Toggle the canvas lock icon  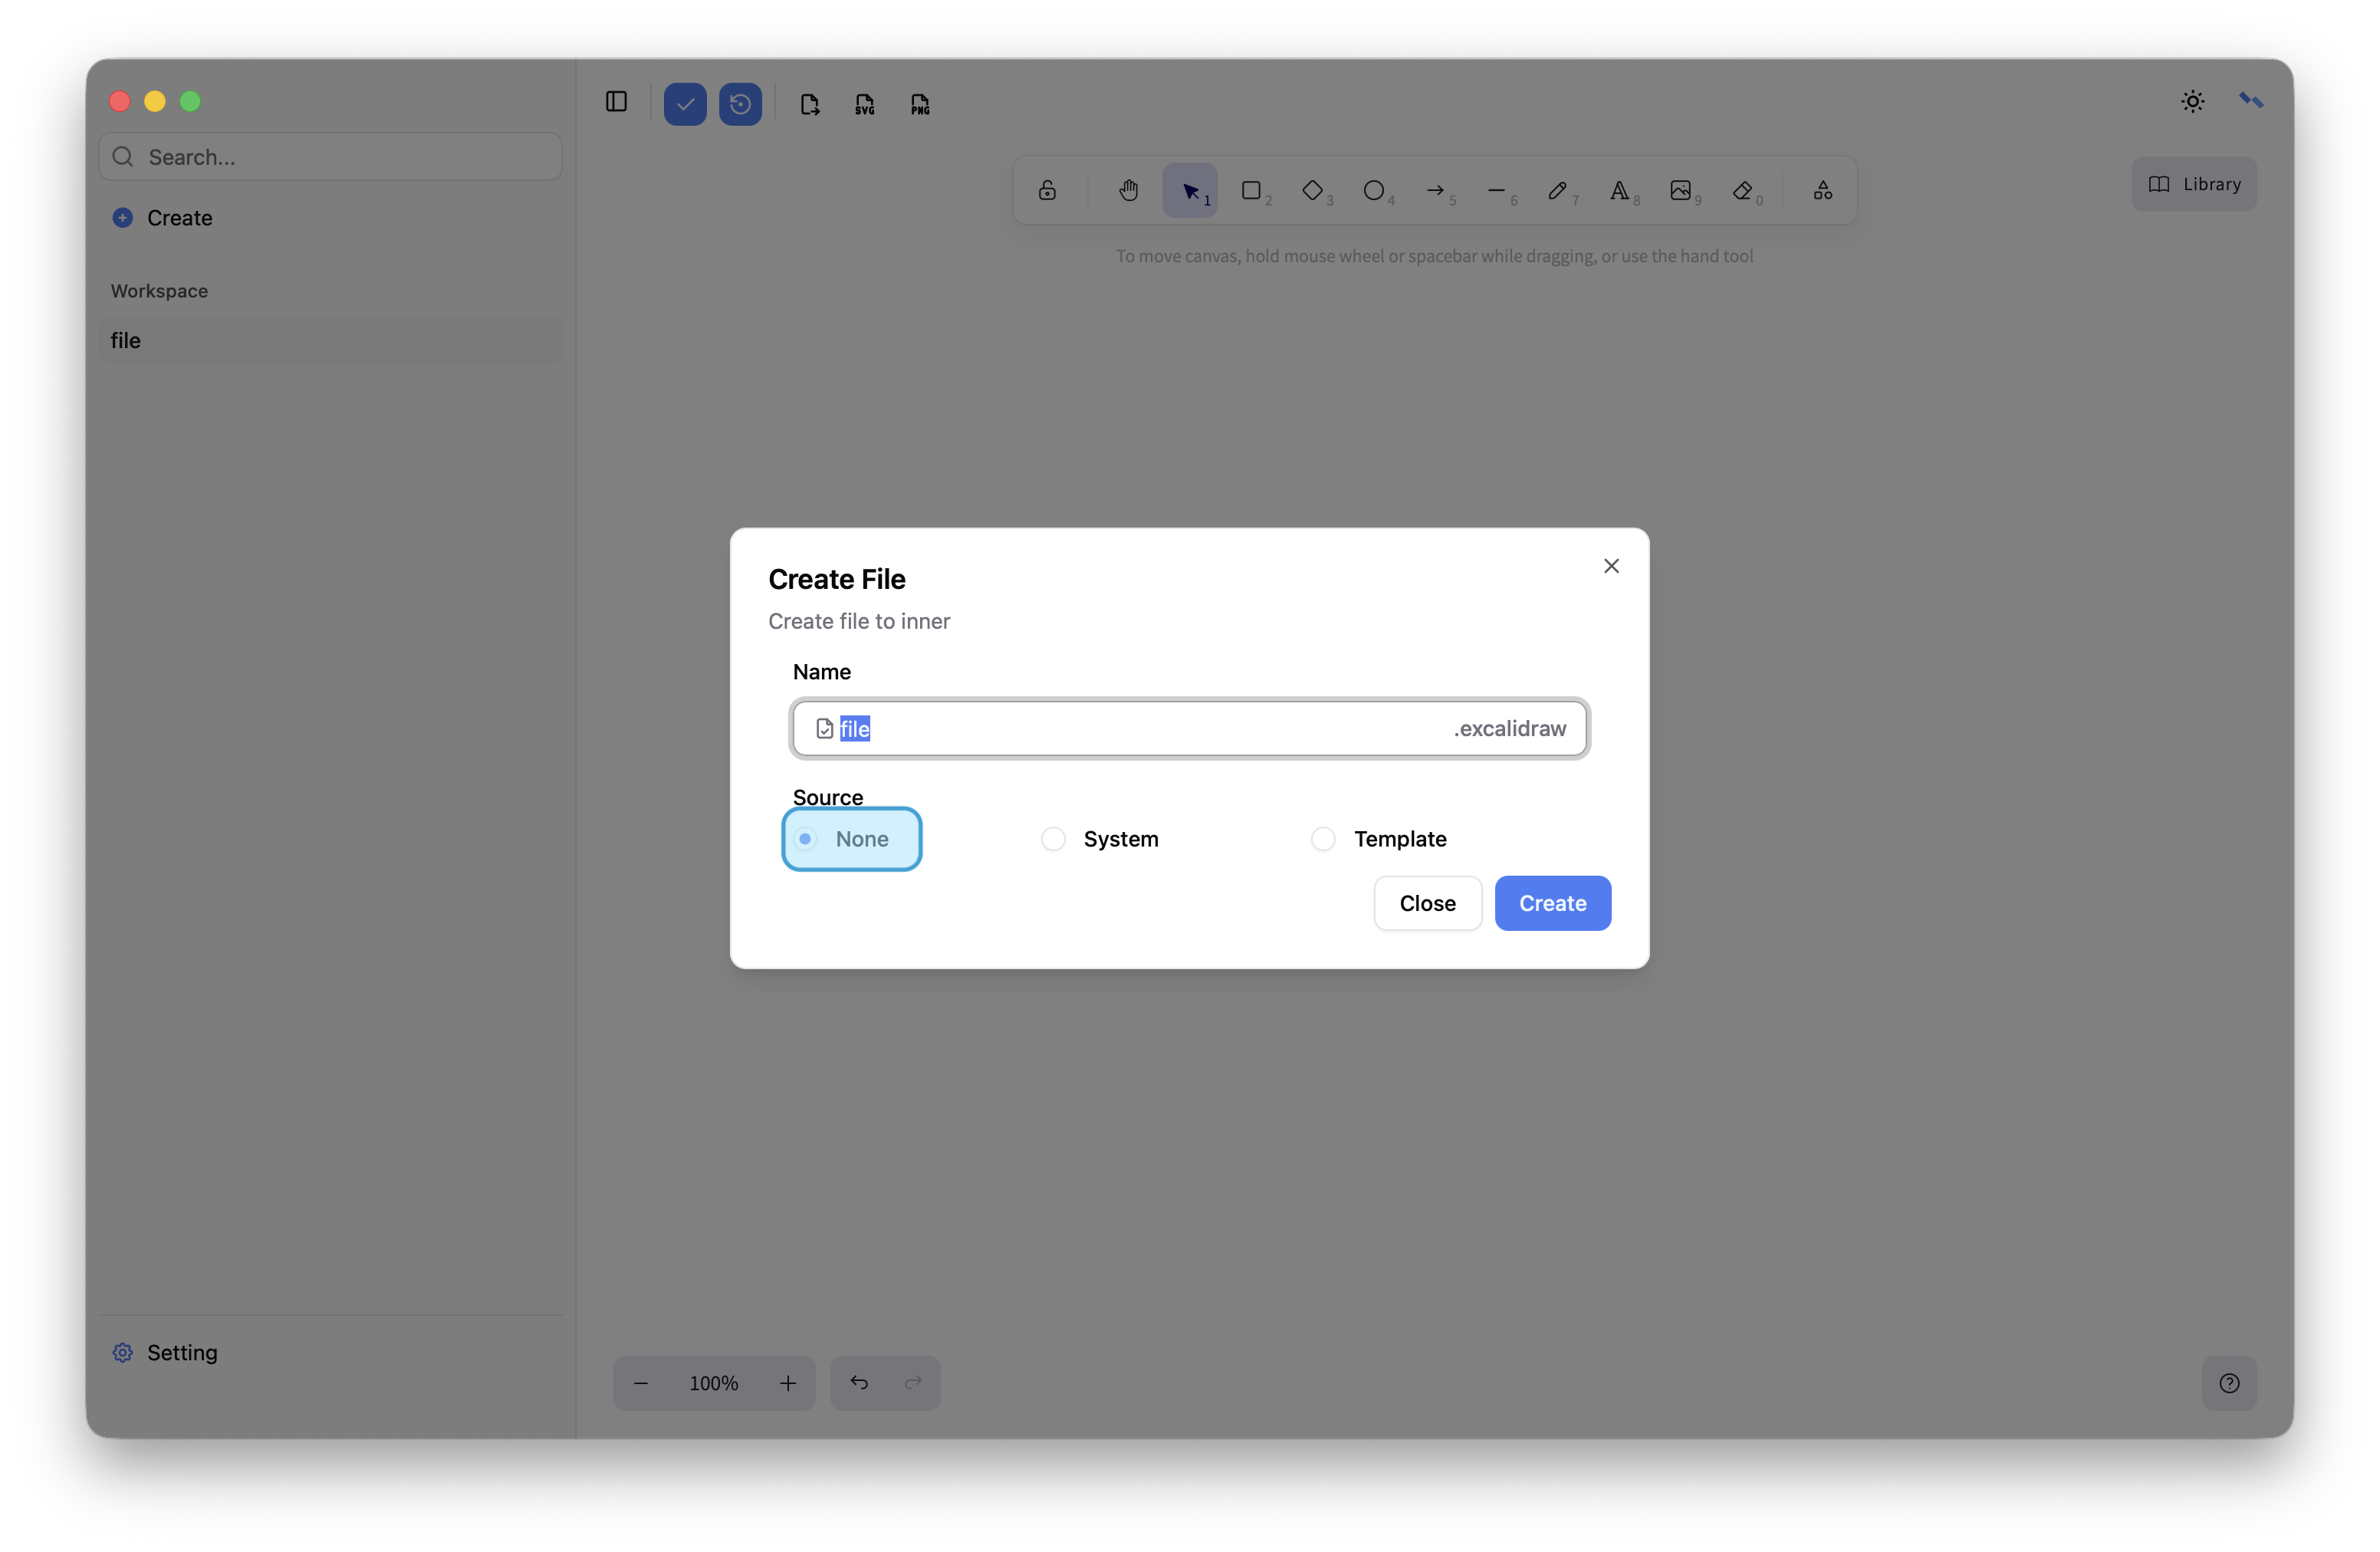point(1047,190)
